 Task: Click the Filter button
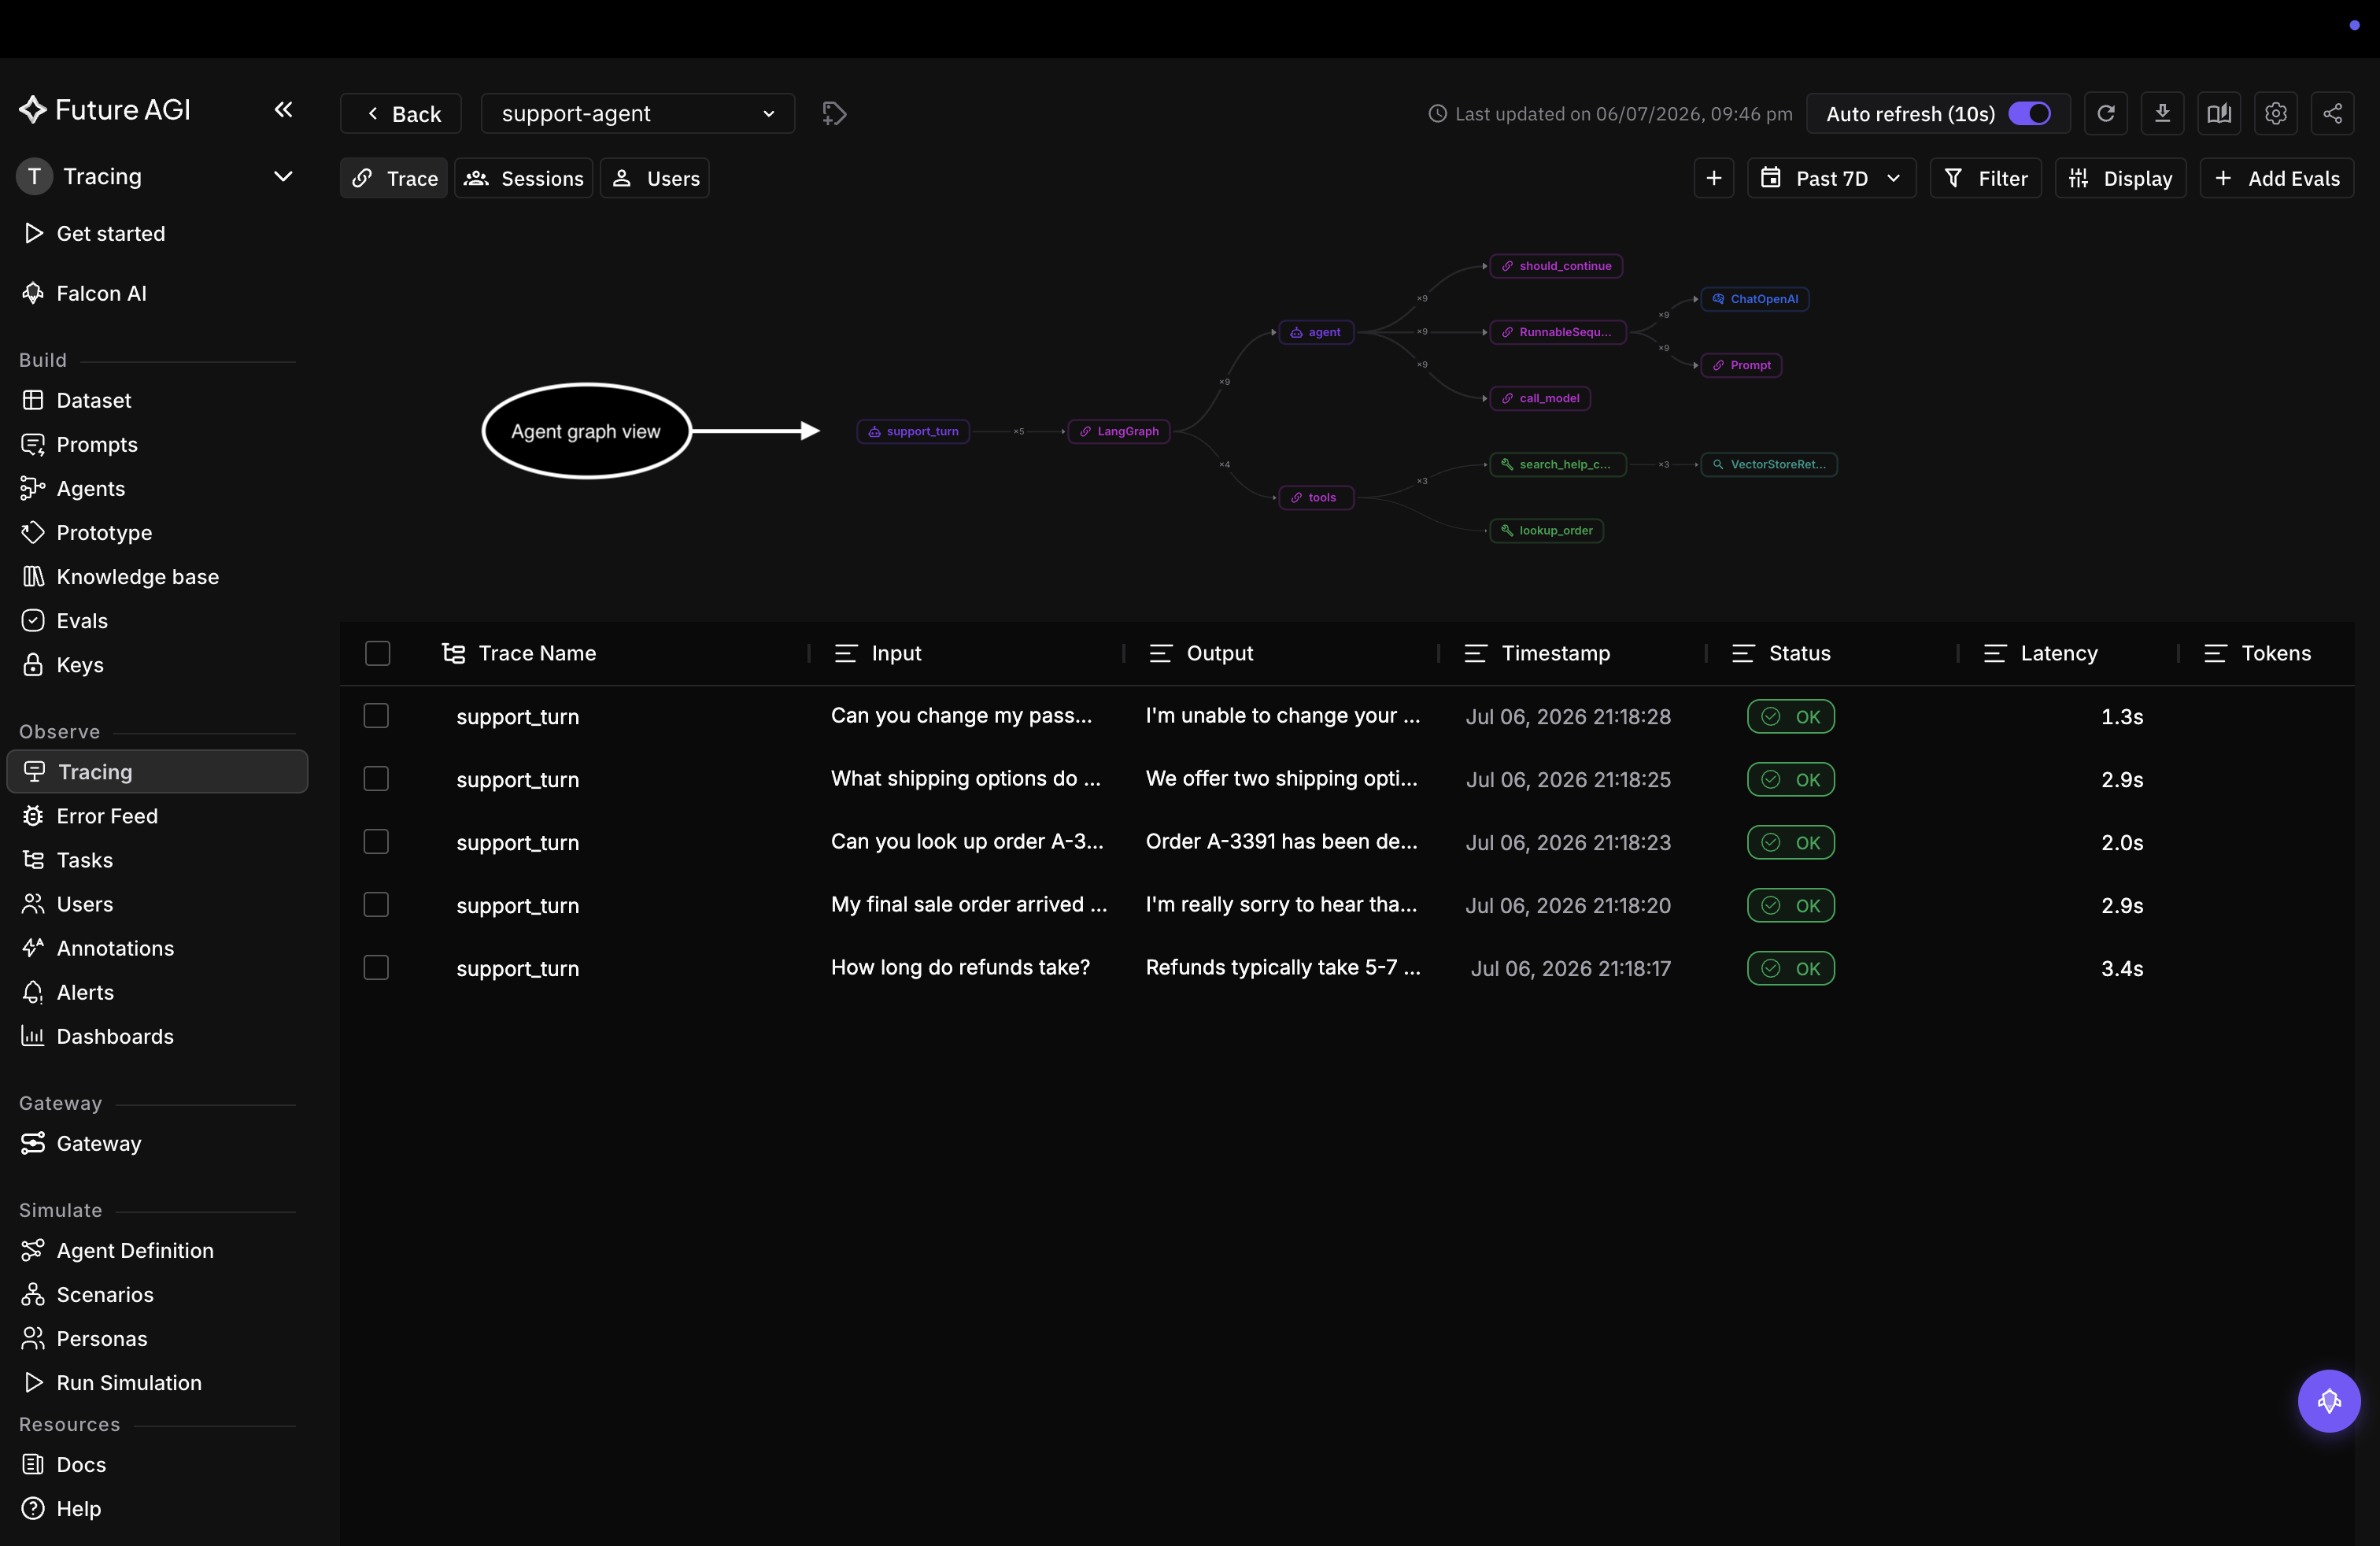tap(1985, 178)
